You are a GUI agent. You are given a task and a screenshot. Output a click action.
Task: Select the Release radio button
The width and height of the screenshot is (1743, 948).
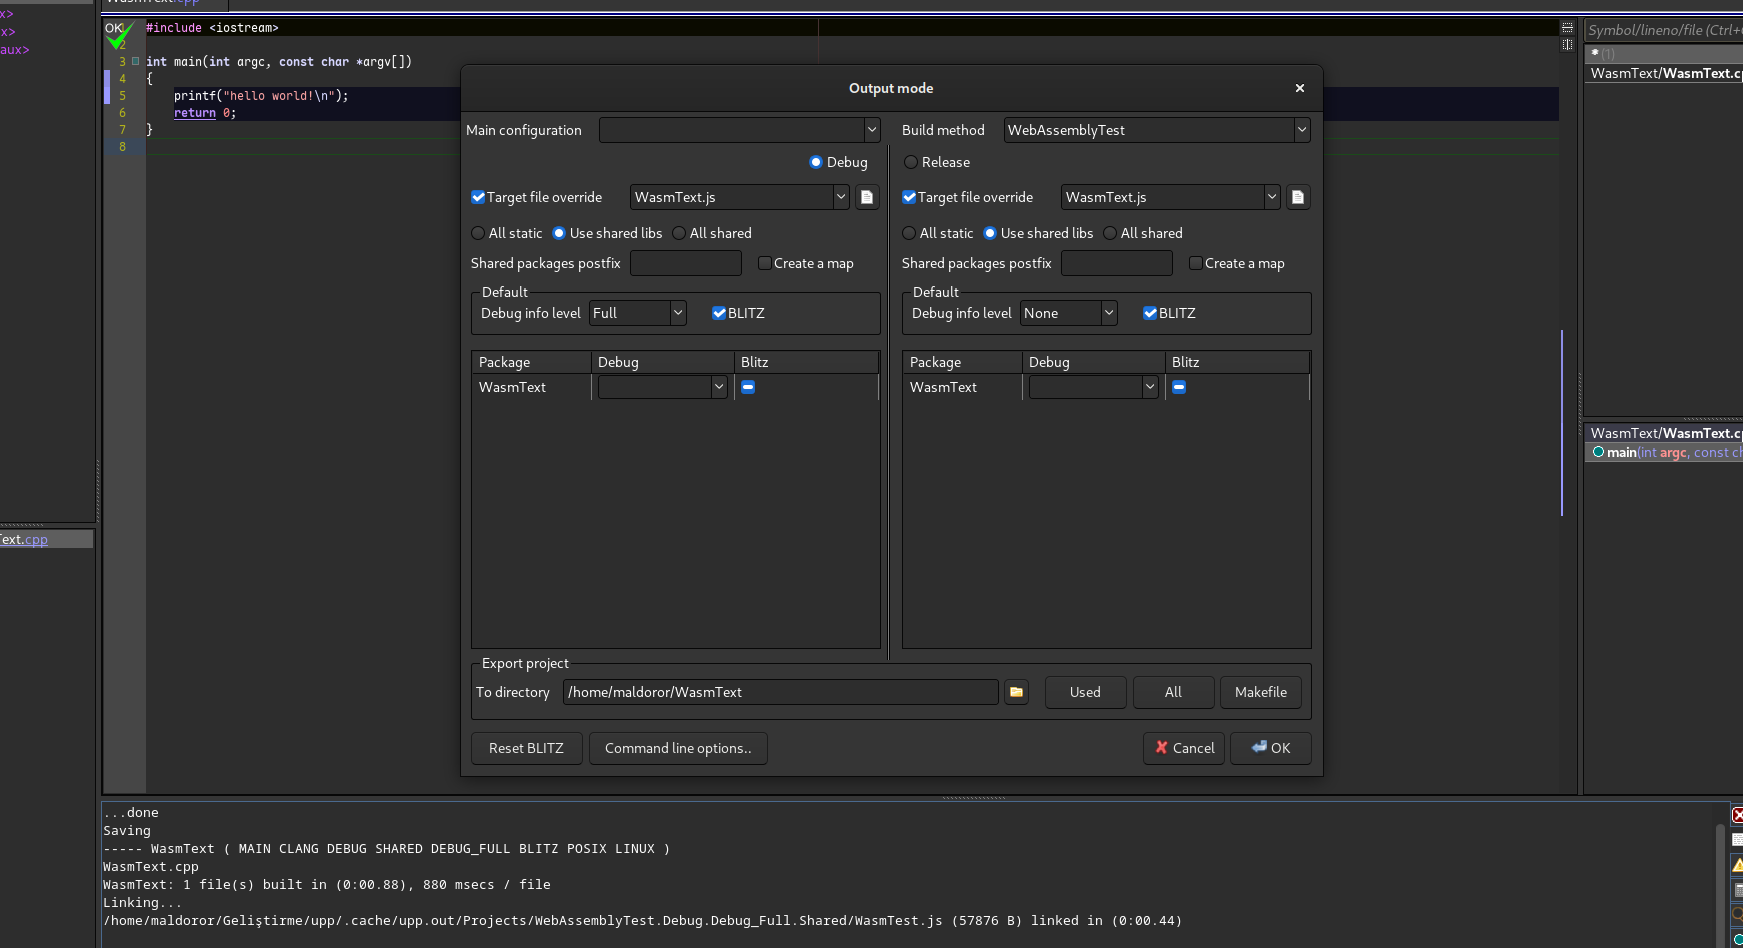click(x=911, y=162)
